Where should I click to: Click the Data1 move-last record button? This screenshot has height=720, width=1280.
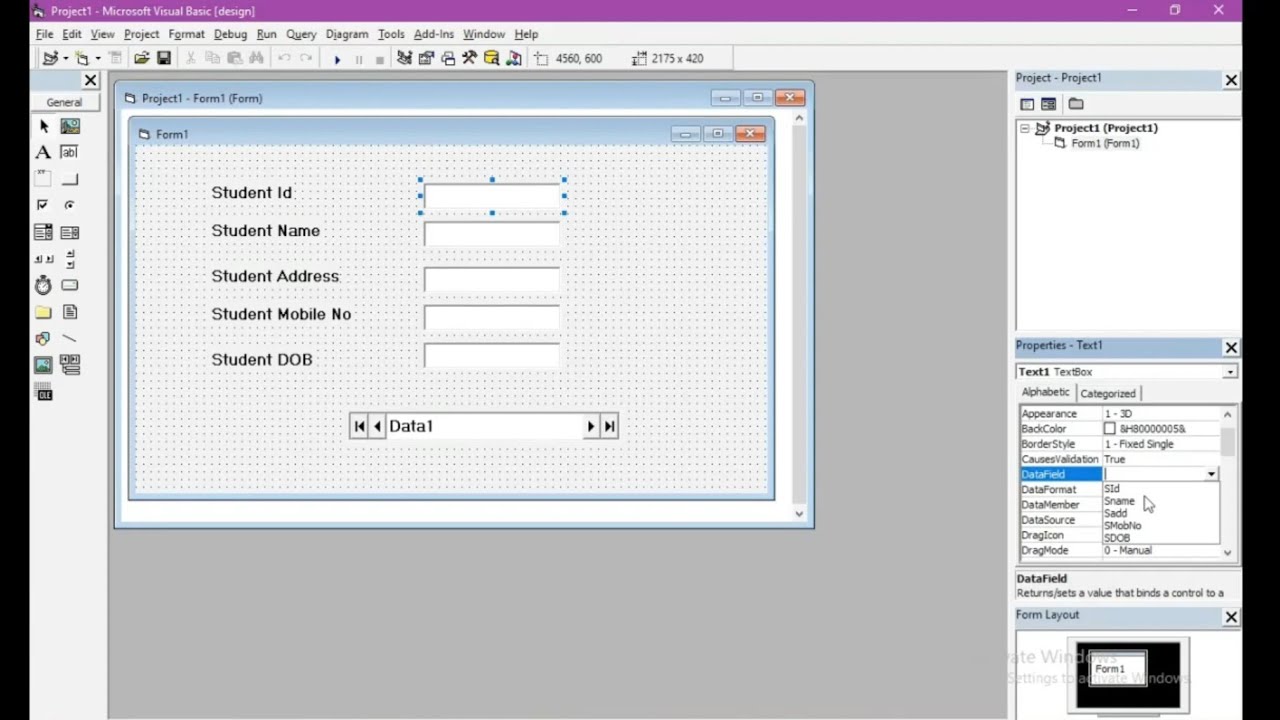click(609, 426)
